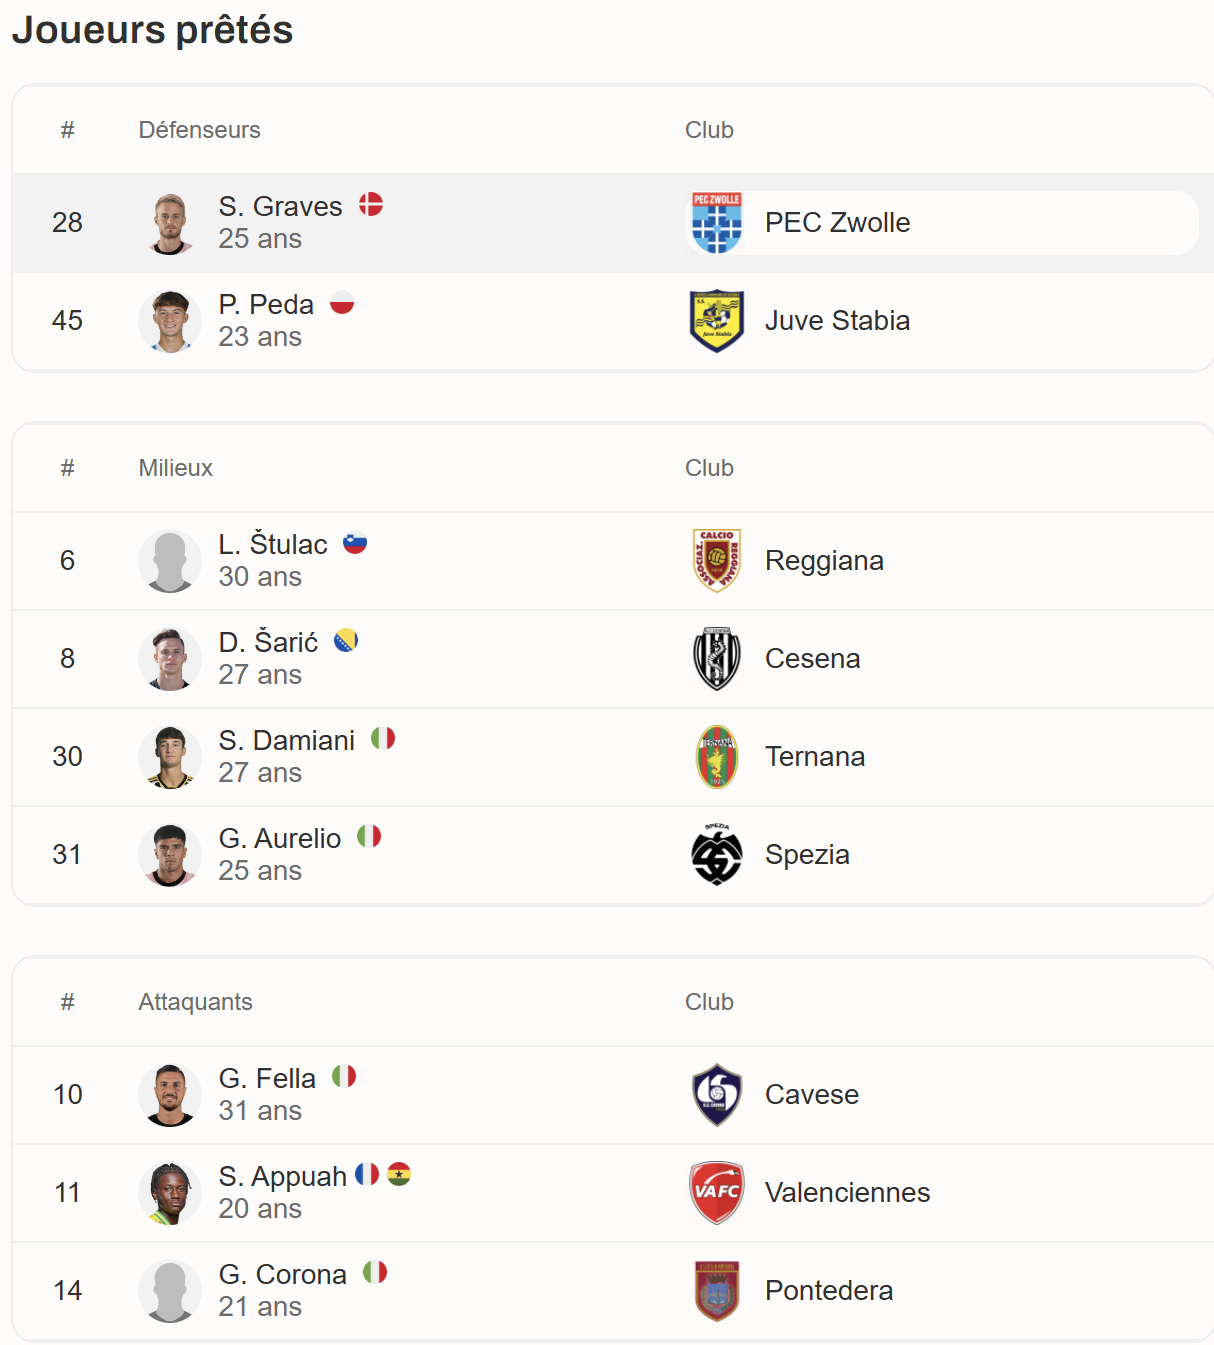Click the Valenciennes club name
The height and width of the screenshot is (1345, 1214).
click(847, 1193)
